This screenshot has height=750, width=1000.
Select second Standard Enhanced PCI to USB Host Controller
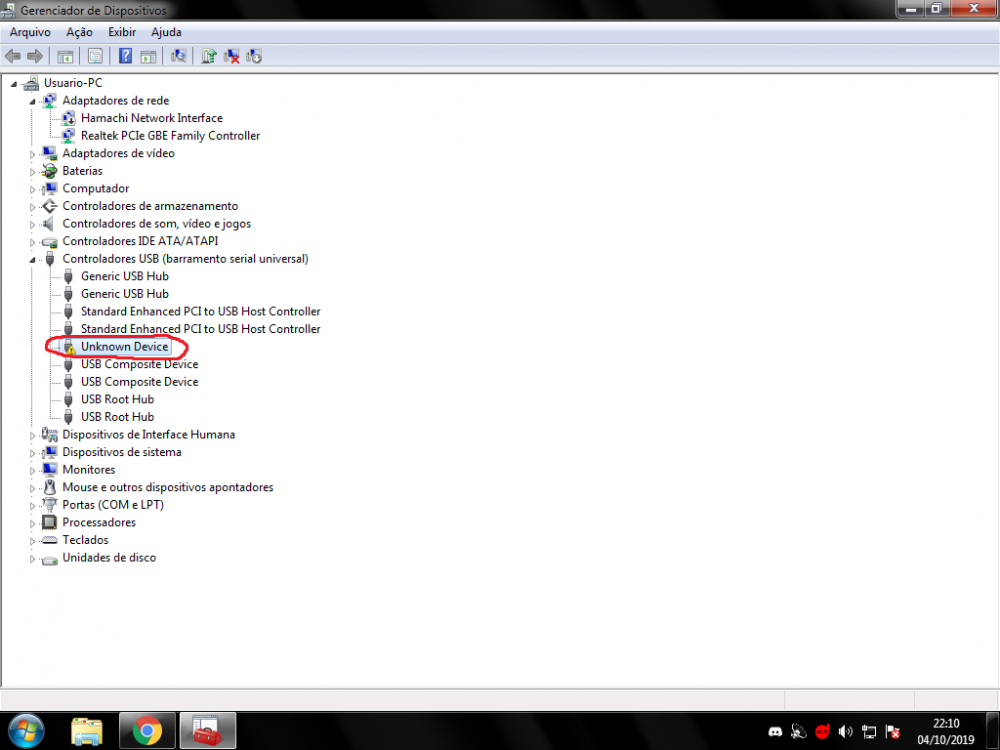[200, 329]
